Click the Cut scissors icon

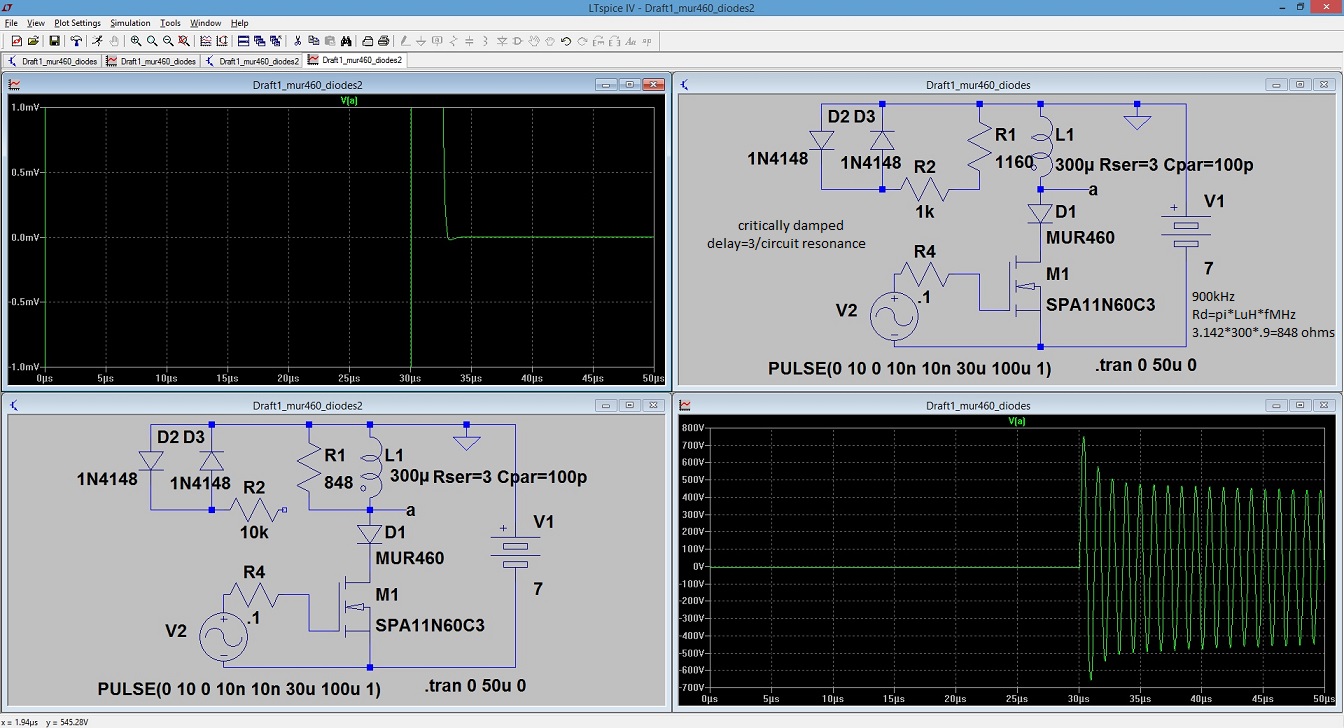pyautogui.click(x=297, y=41)
